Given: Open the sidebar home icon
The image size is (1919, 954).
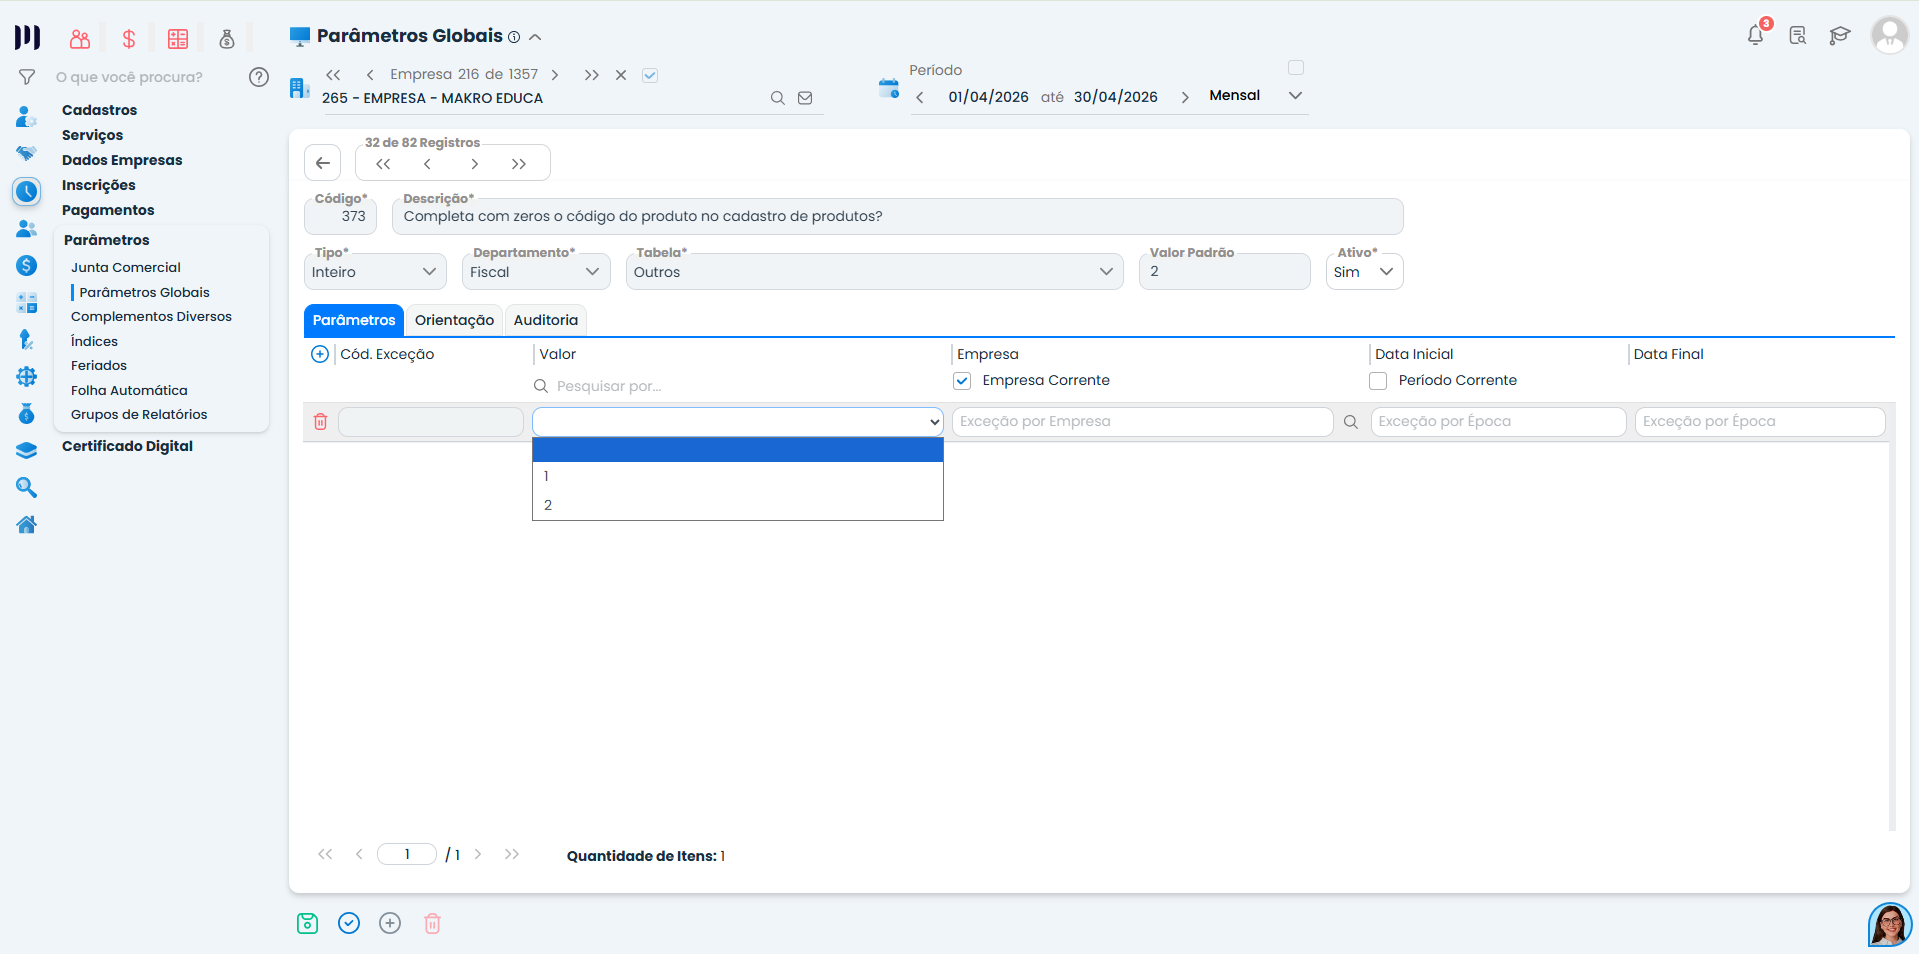Looking at the screenshot, I should 27,524.
